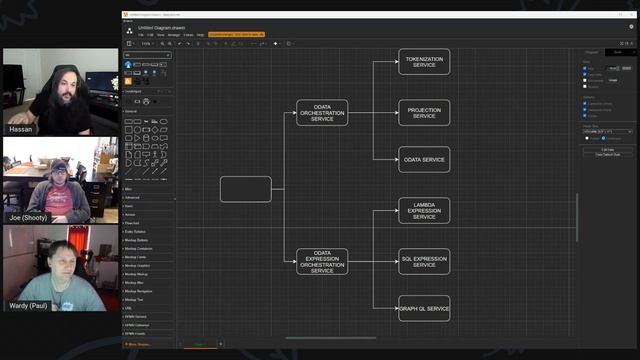Collapse the Scratchpad section
This screenshot has width=640, height=360.
[133, 91]
